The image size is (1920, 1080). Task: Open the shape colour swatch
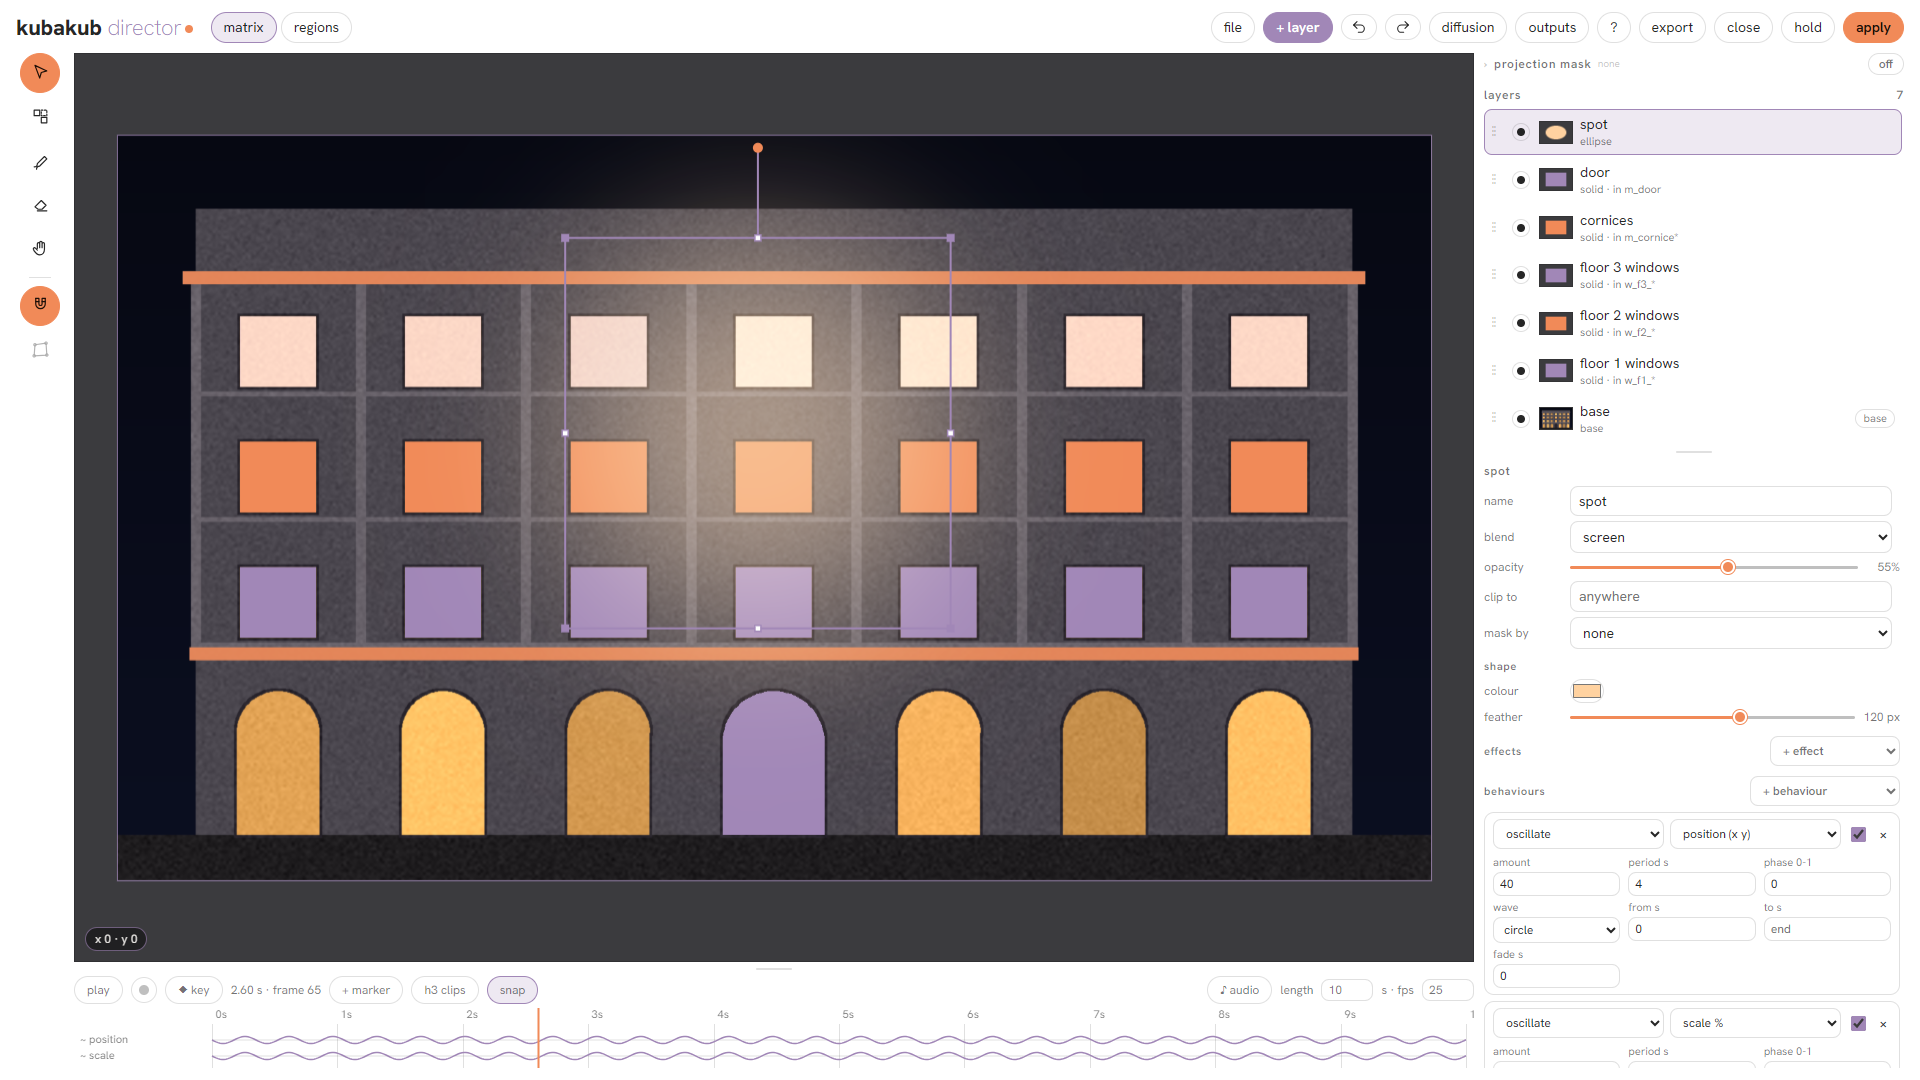1586,691
